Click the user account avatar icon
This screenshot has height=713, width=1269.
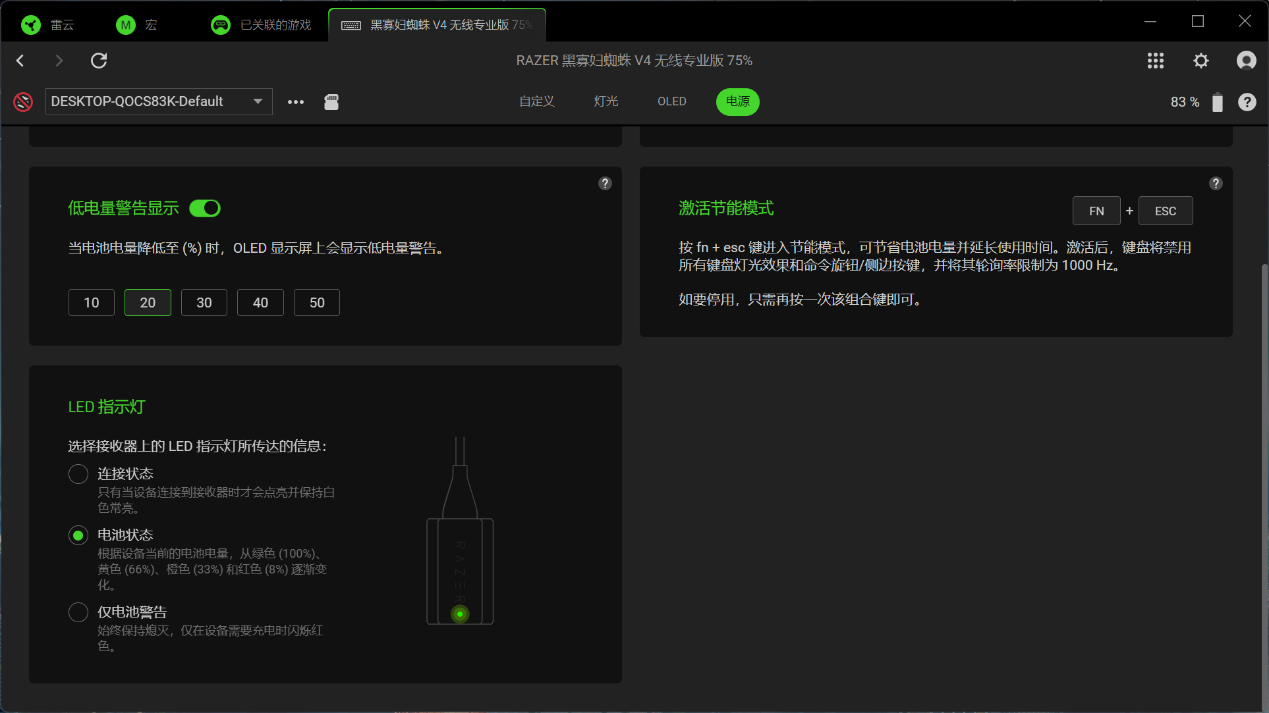pyautogui.click(x=1246, y=61)
